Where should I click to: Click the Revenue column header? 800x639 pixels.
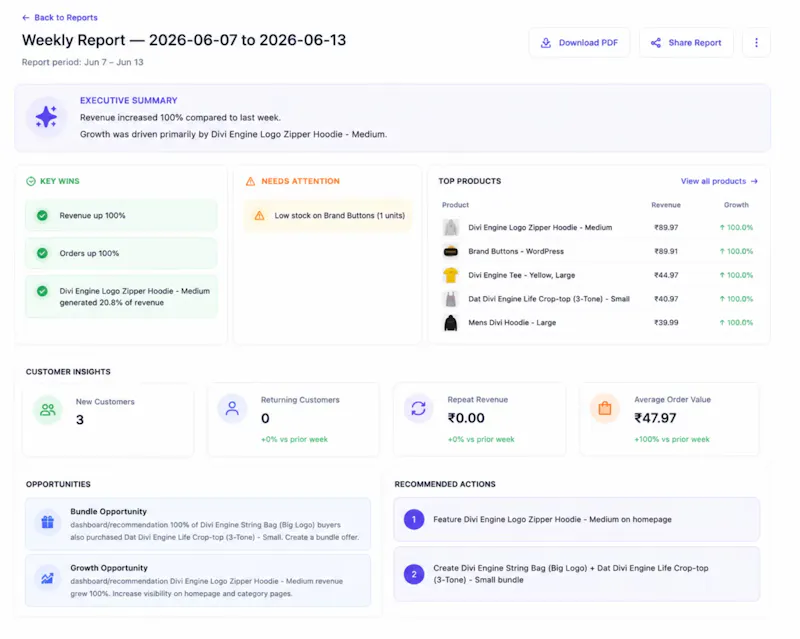tap(666, 205)
